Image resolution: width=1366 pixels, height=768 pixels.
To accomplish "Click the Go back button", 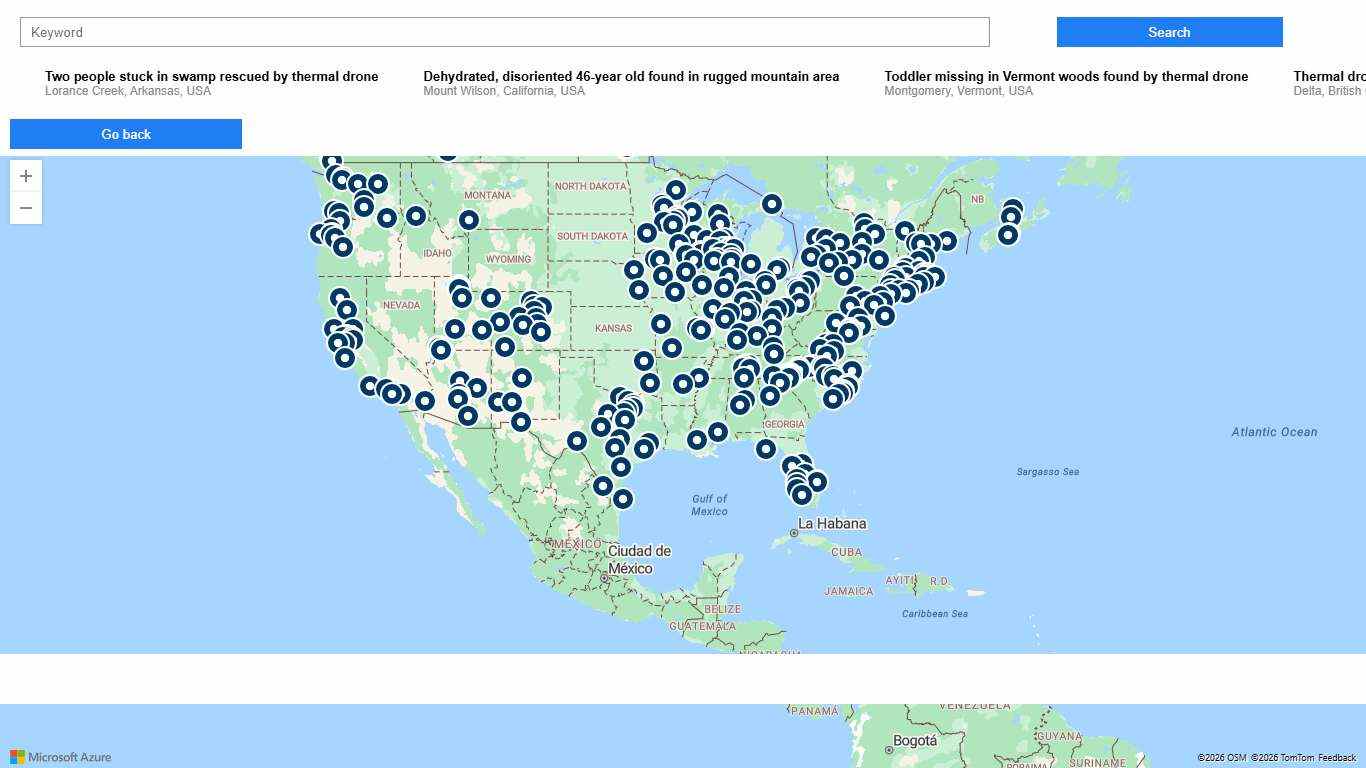I will click(126, 134).
